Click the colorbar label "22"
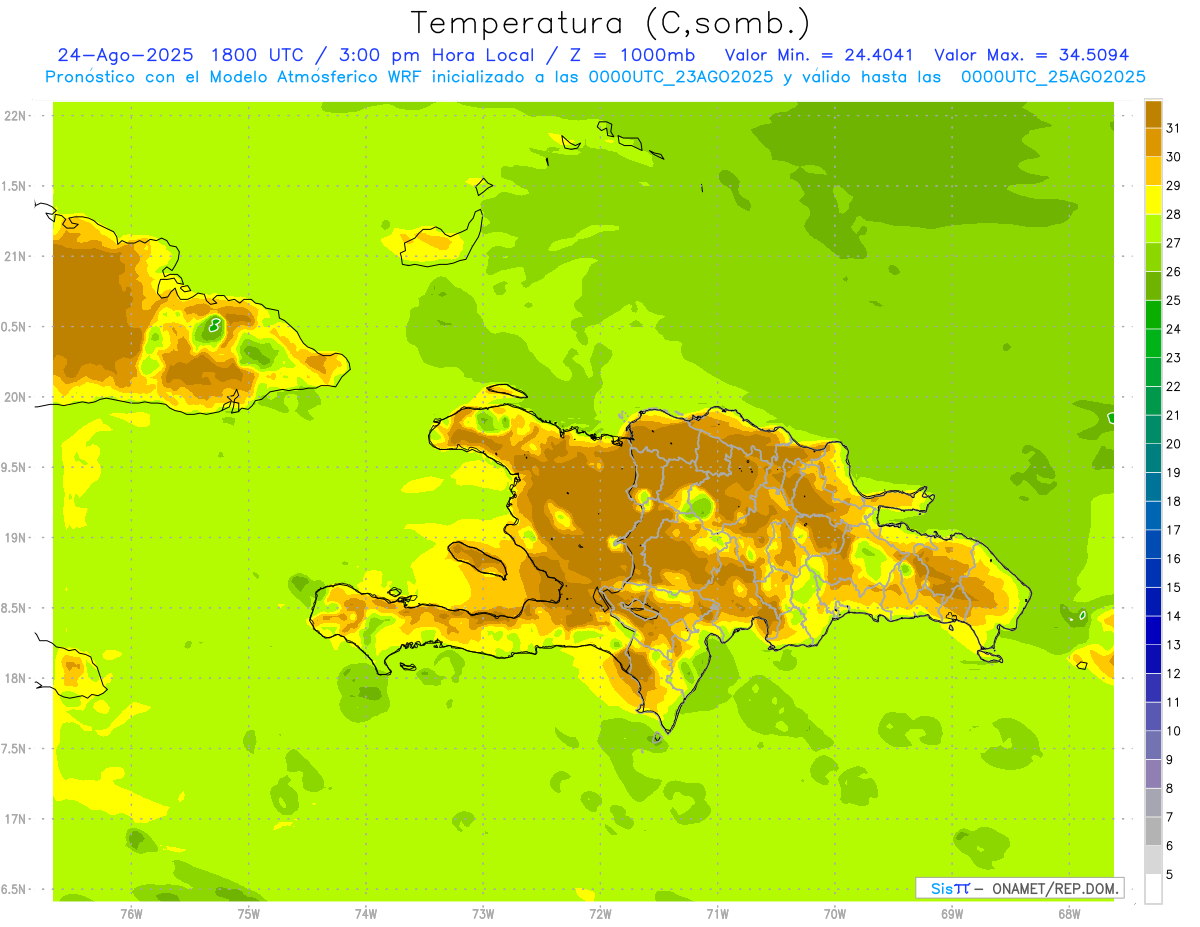Viewport: 1200px width, 927px height. coord(1174,386)
